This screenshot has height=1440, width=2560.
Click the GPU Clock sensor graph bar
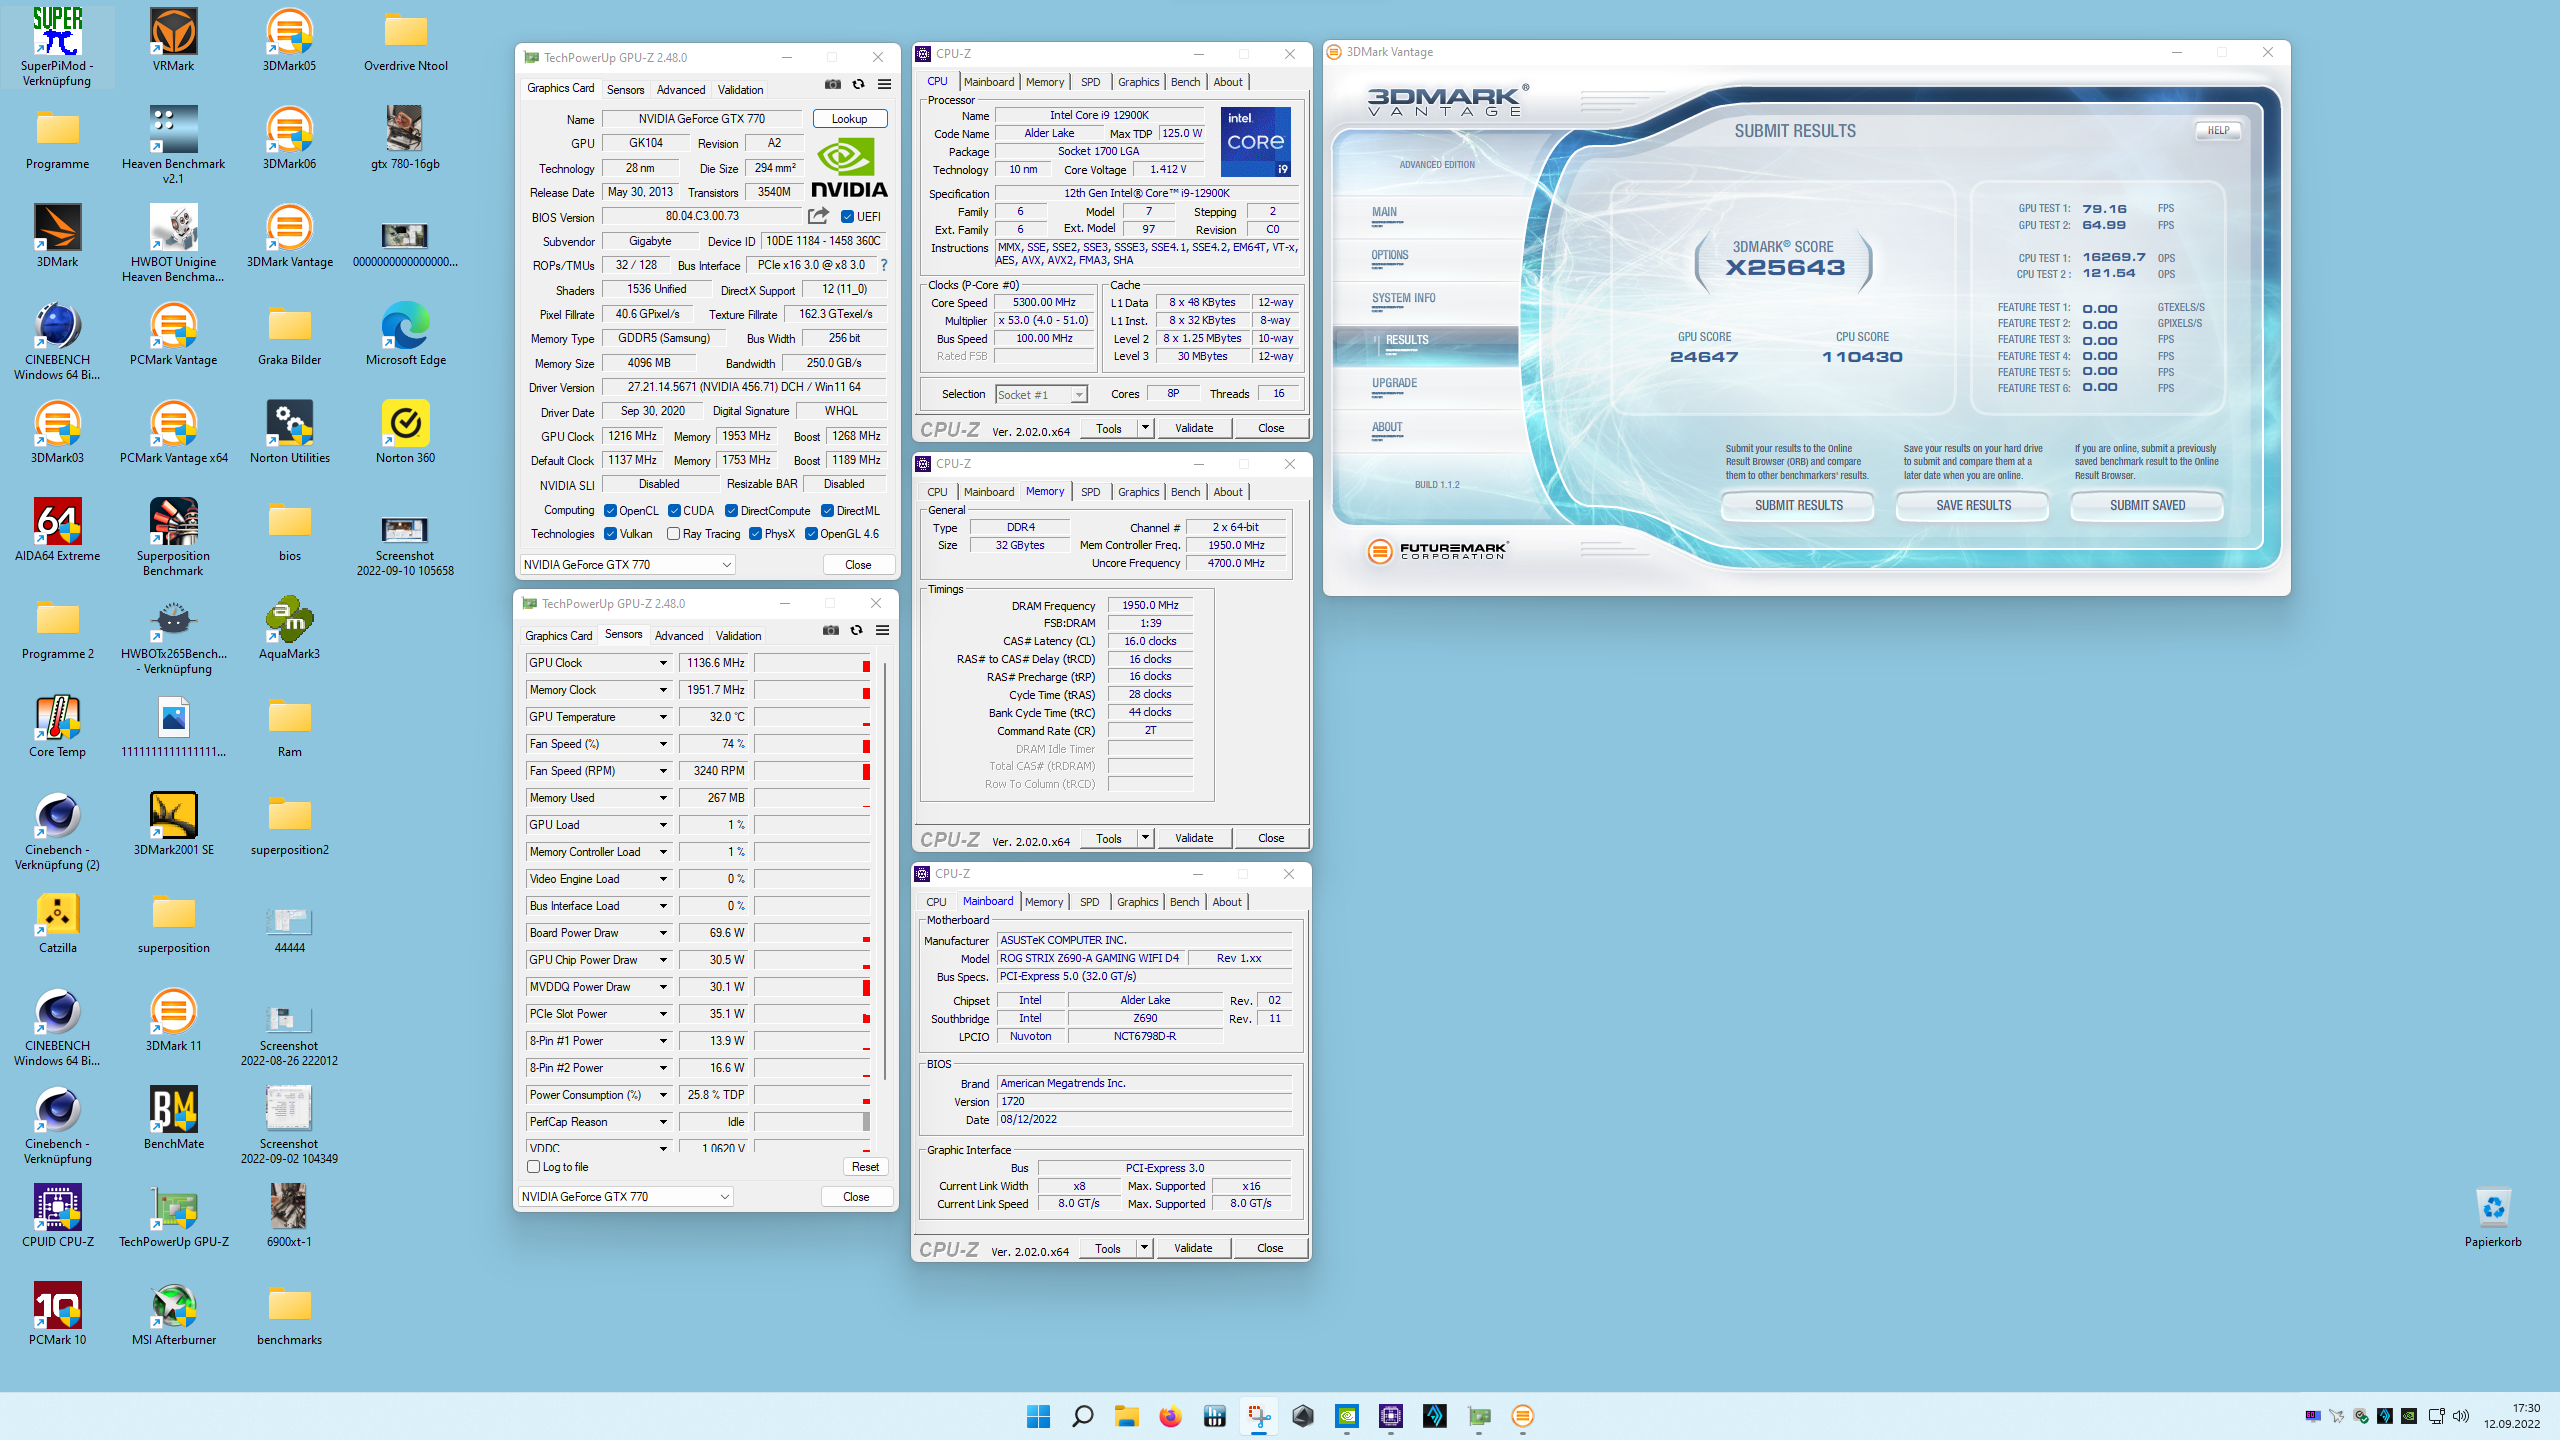tap(812, 663)
